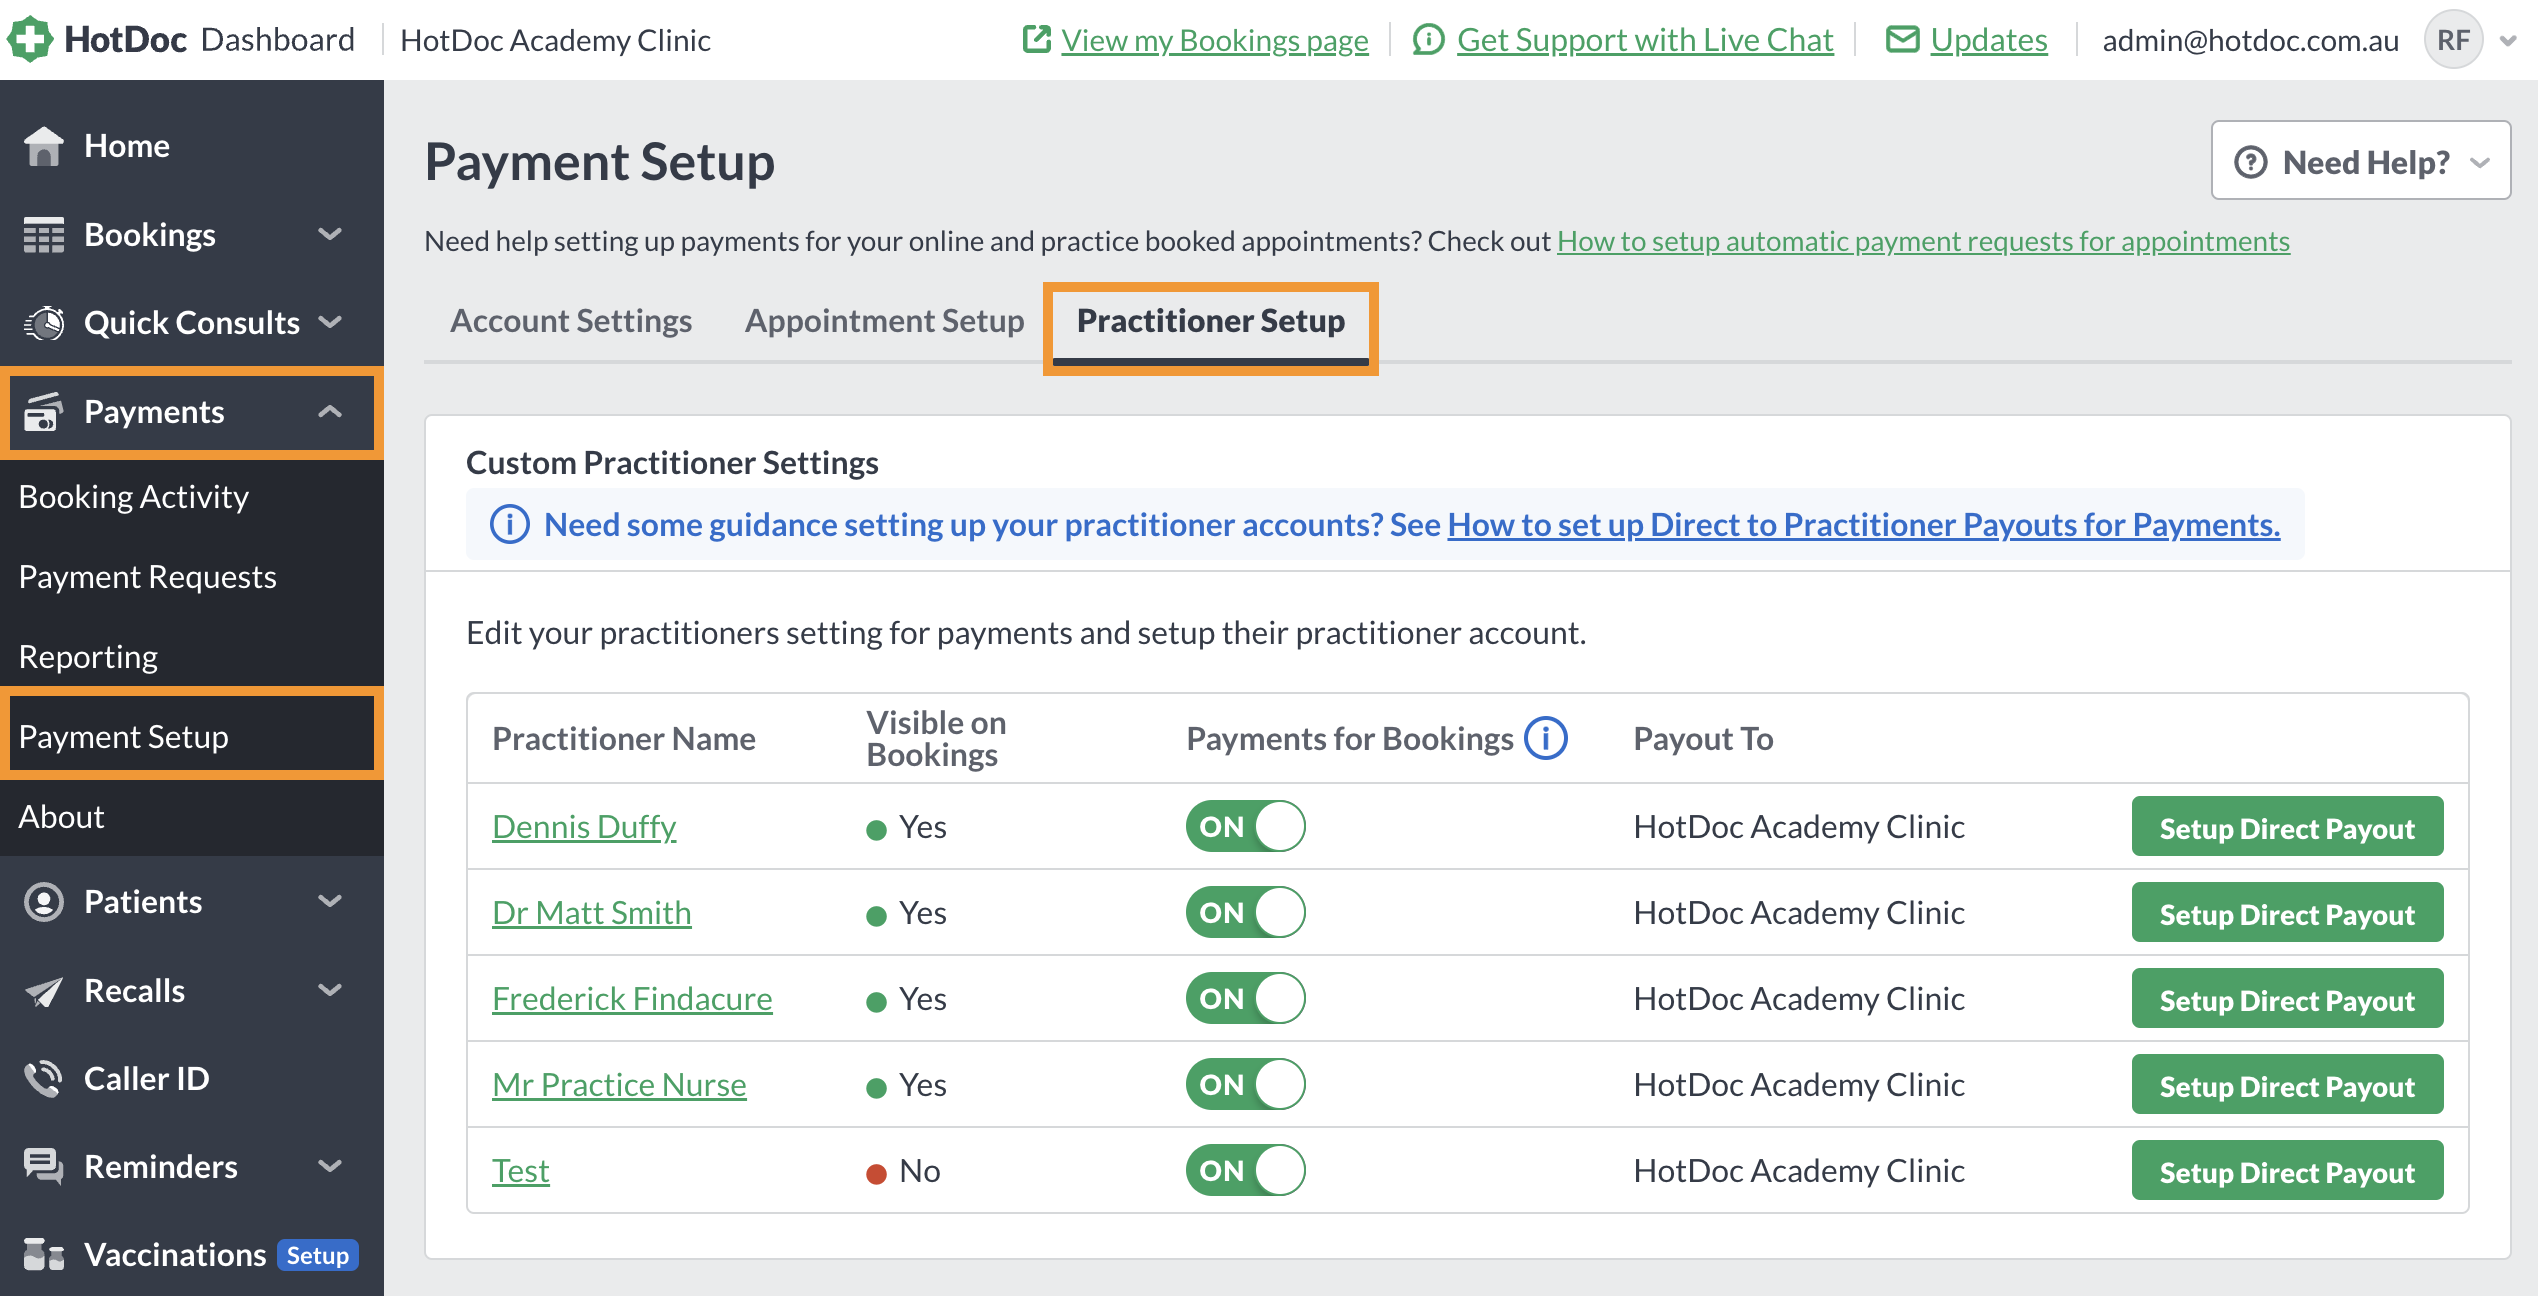Image resolution: width=2538 pixels, height=1296 pixels.
Task: Click the Caller ID phone icon
Action: click(44, 1079)
